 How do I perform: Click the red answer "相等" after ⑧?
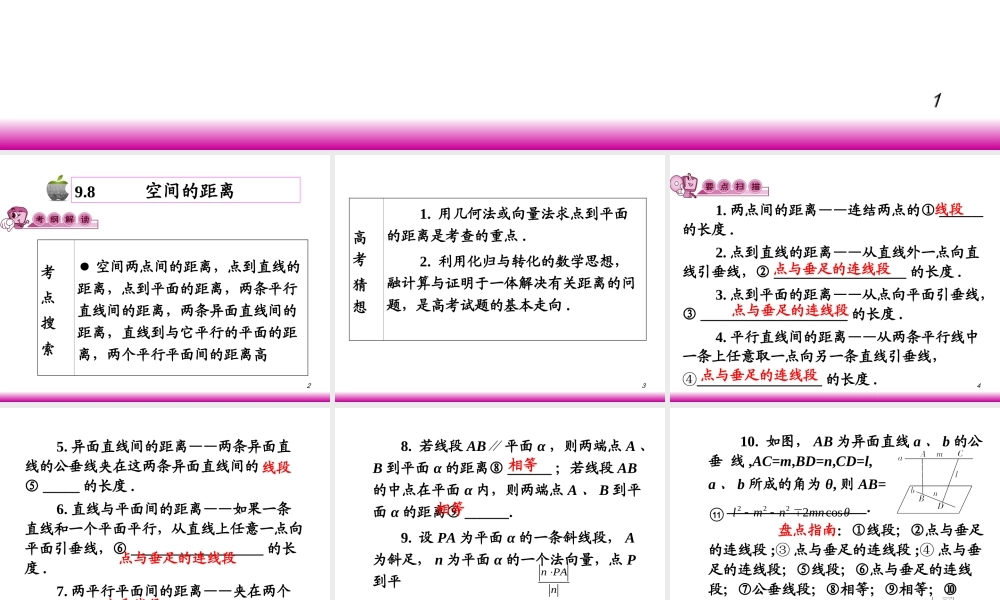(523, 465)
